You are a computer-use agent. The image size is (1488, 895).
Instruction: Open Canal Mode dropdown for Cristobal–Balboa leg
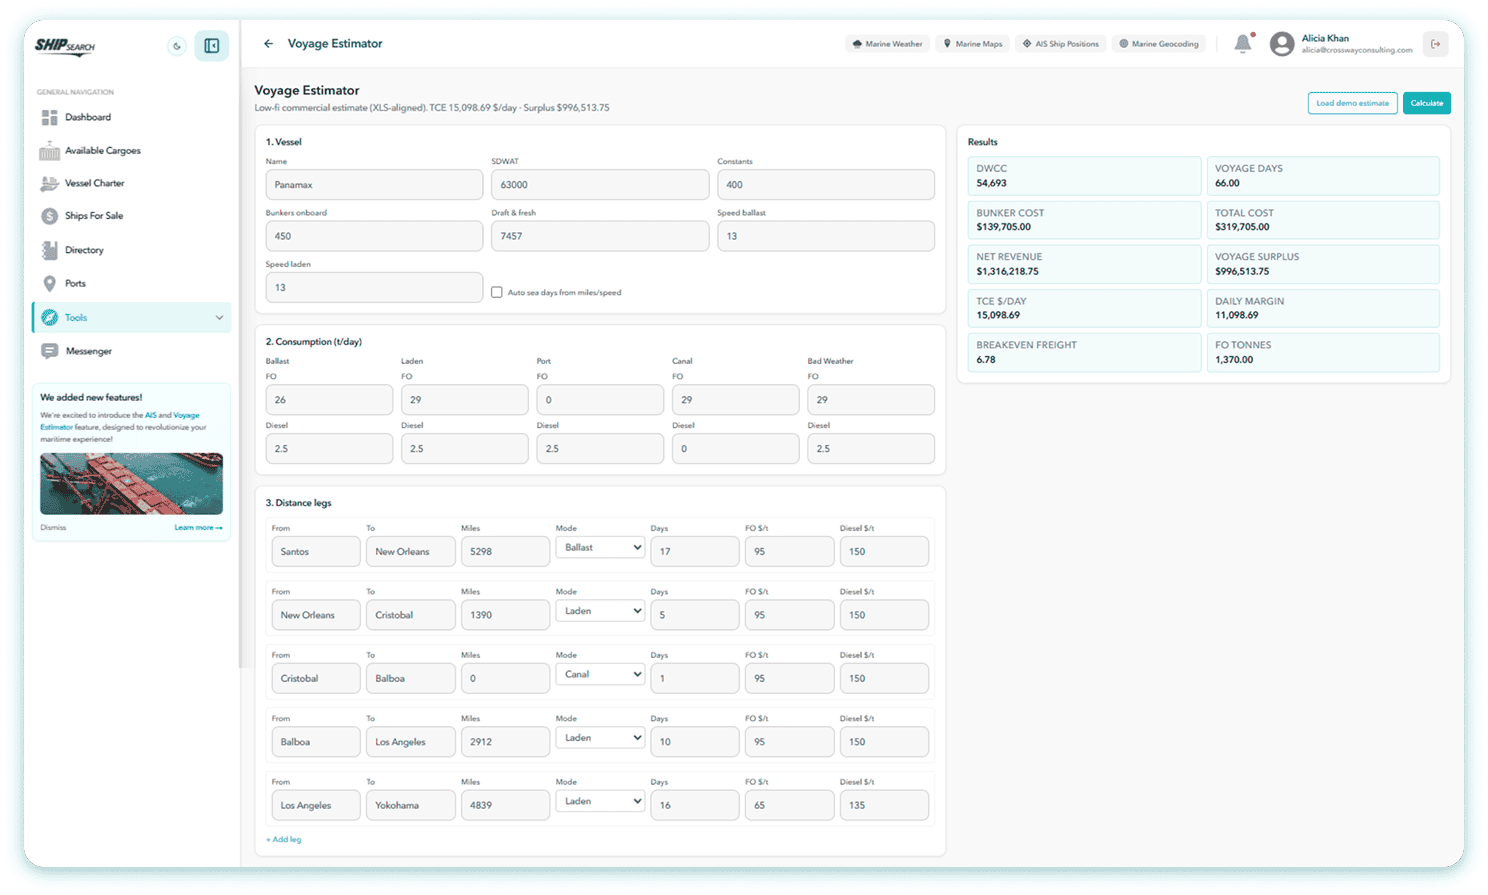pos(600,675)
